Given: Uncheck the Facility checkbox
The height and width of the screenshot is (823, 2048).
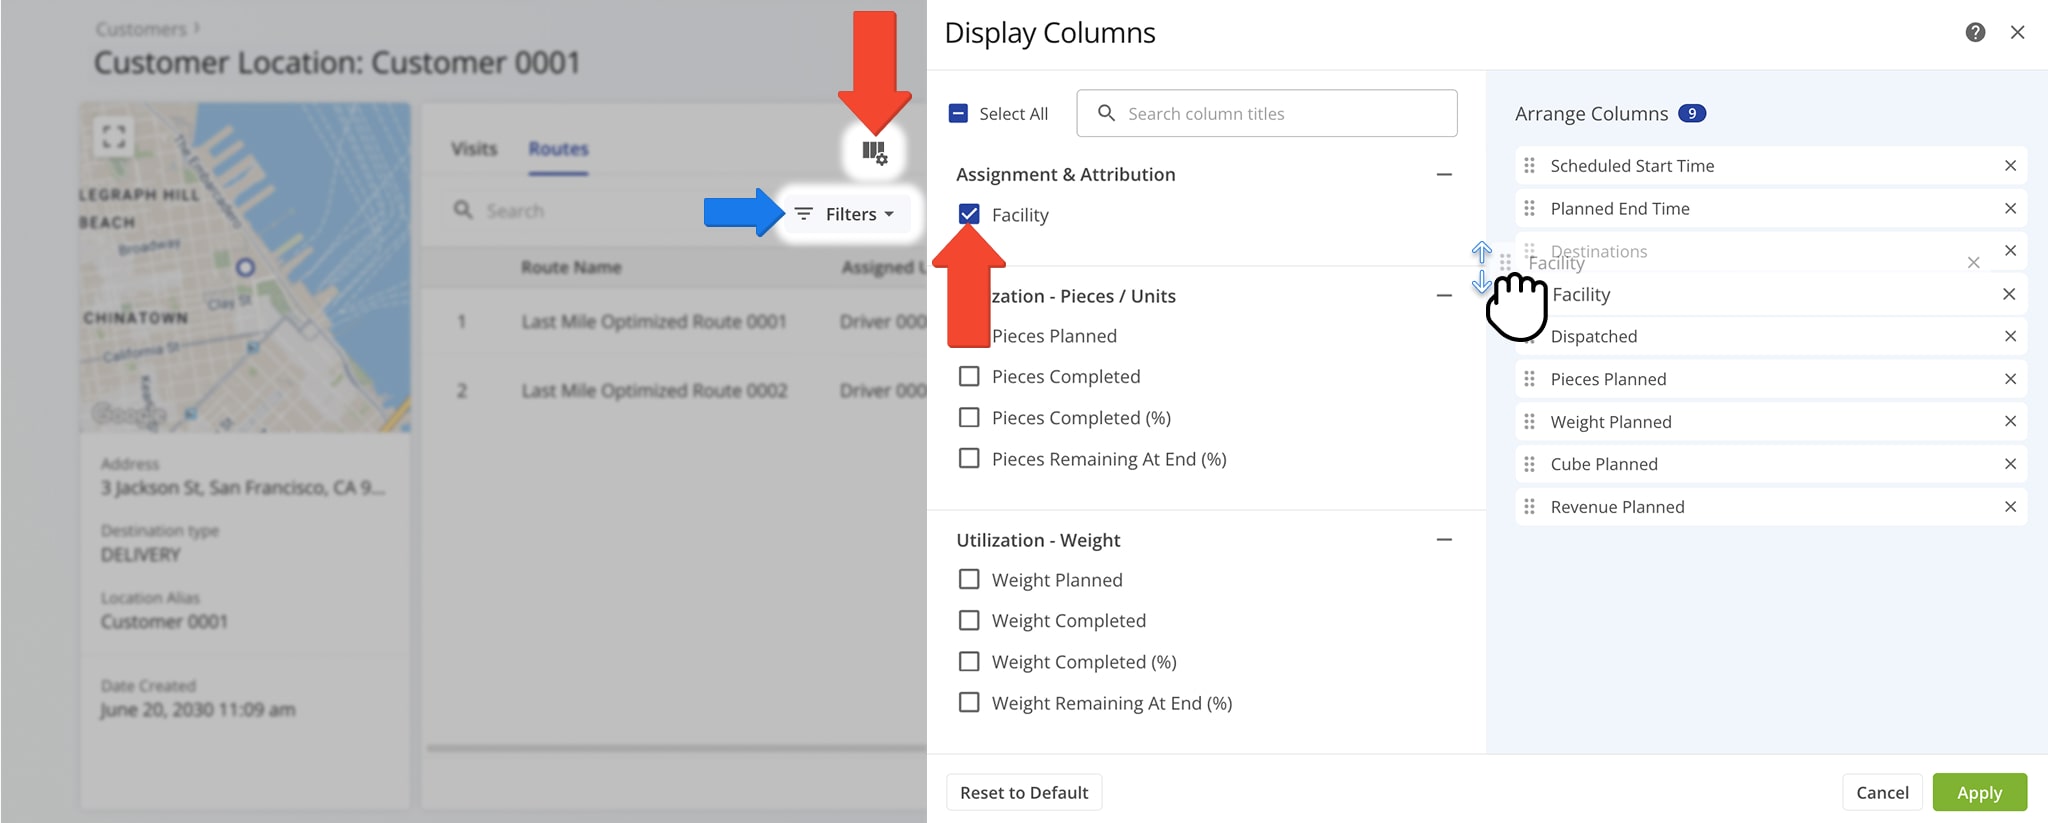Looking at the screenshot, I should (x=969, y=214).
